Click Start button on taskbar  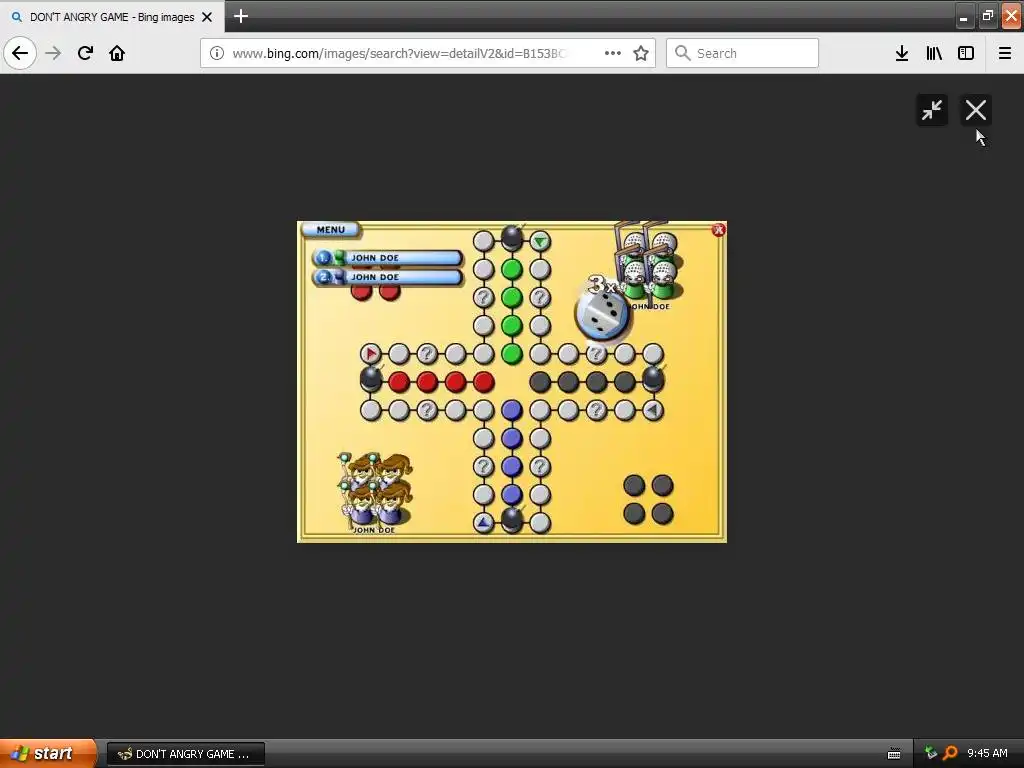48,754
